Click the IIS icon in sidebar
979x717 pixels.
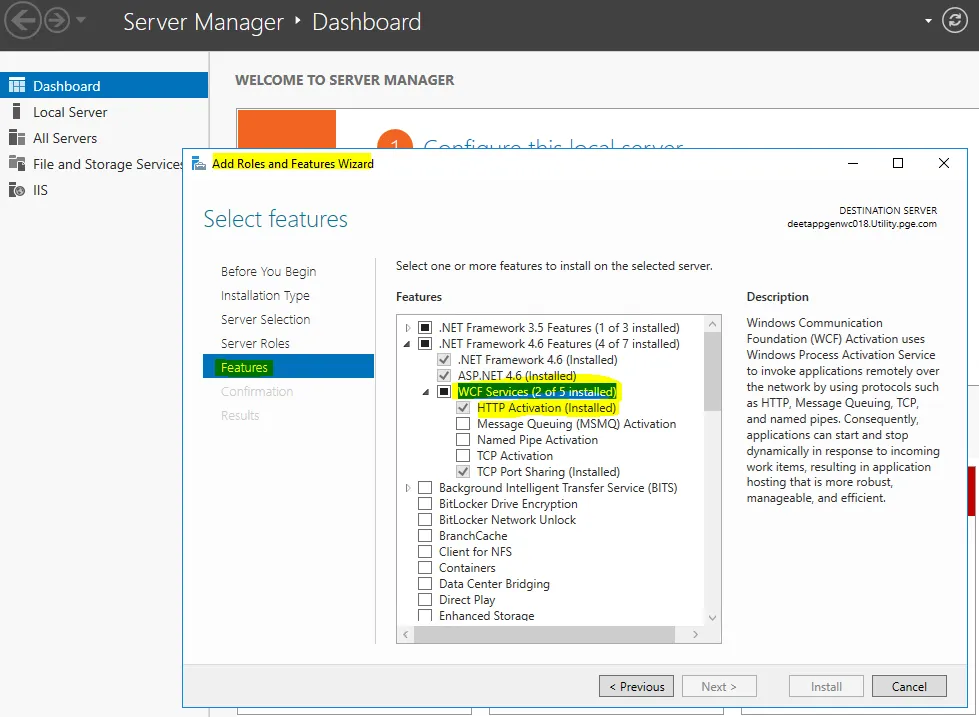tap(17, 190)
